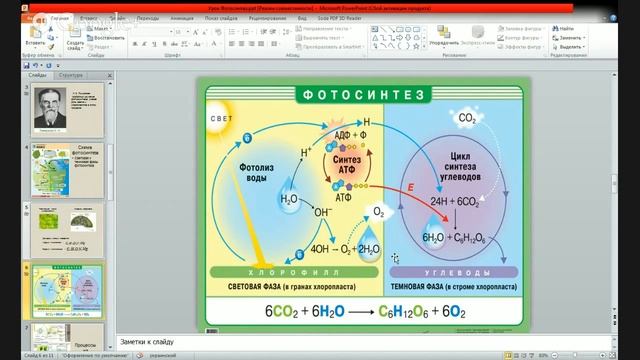Select the down arrow shape
Viewport: 640px width, 360px height.
408,38
